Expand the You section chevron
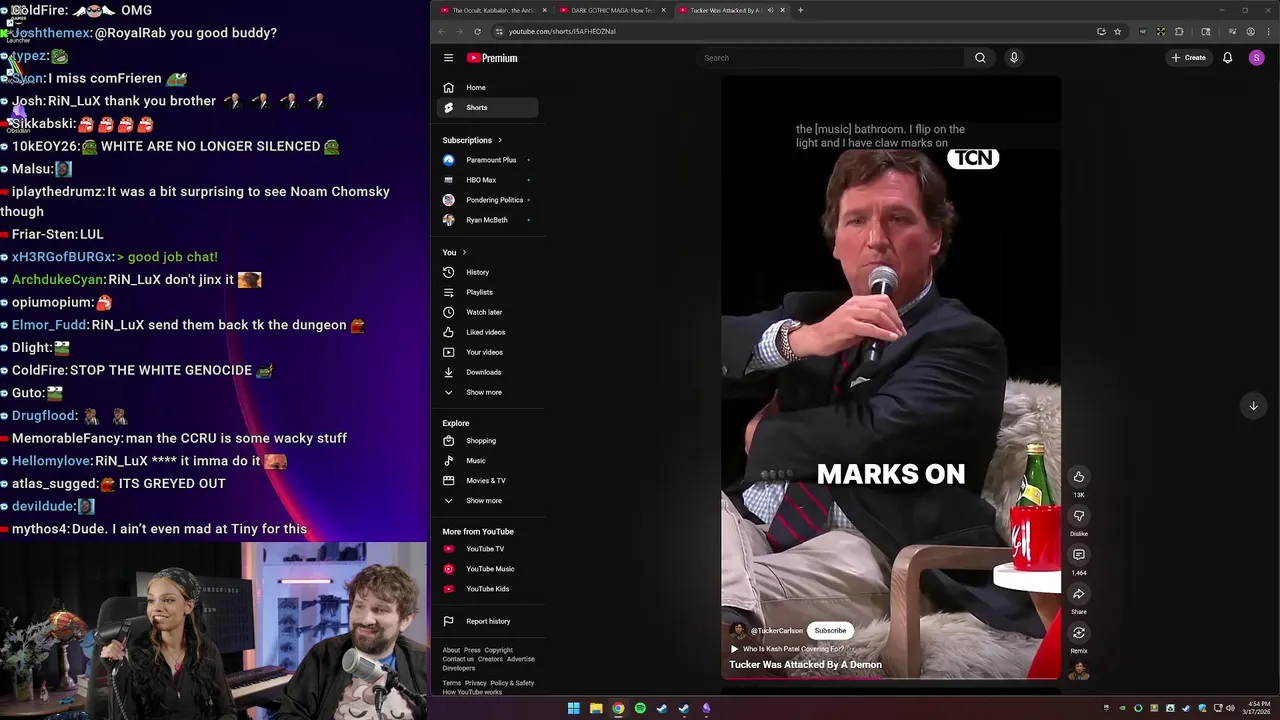 [464, 252]
